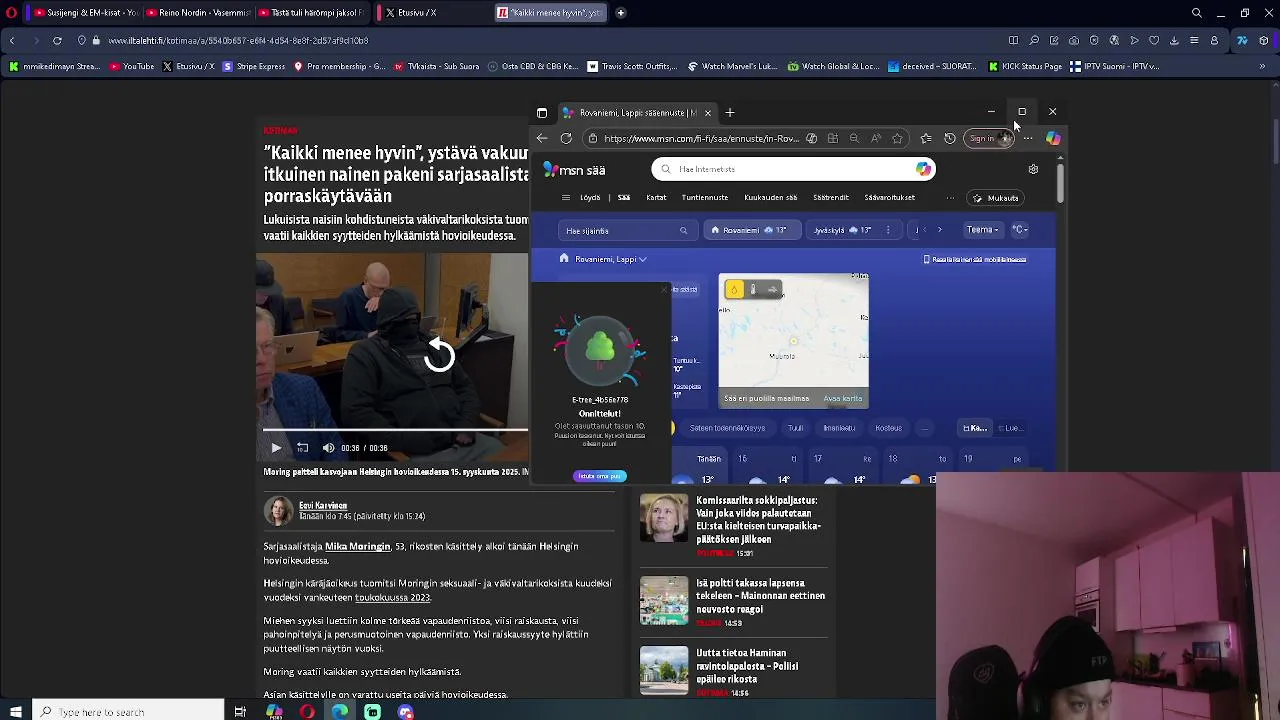Play the video with play button
This screenshot has width=1280, height=720.
276,448
